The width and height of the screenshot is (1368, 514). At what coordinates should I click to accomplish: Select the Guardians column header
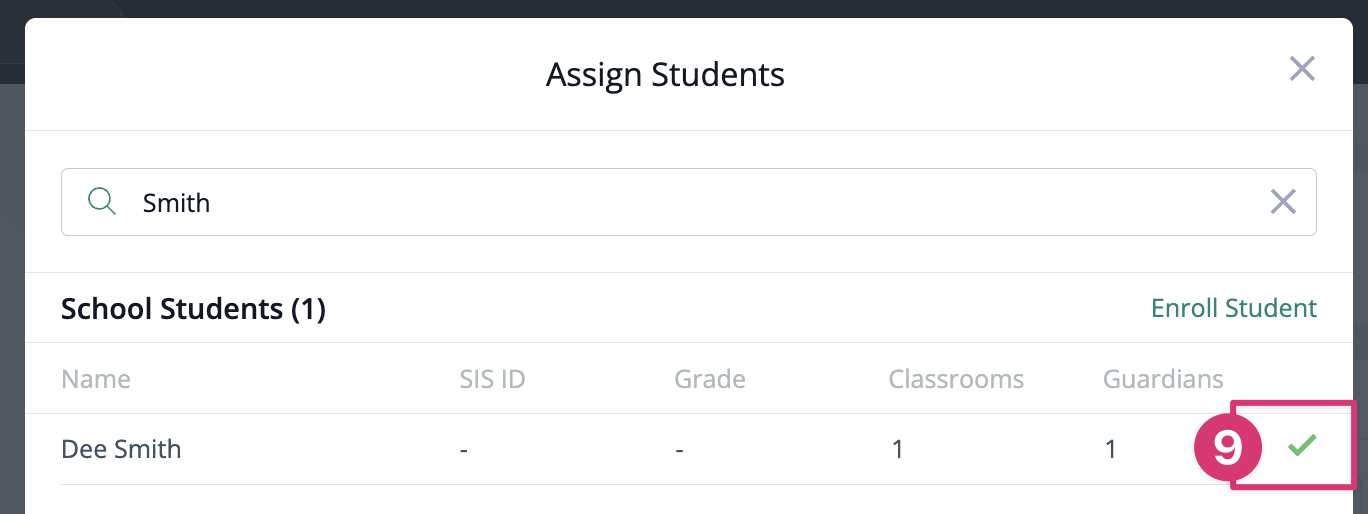click(1163, 379)
